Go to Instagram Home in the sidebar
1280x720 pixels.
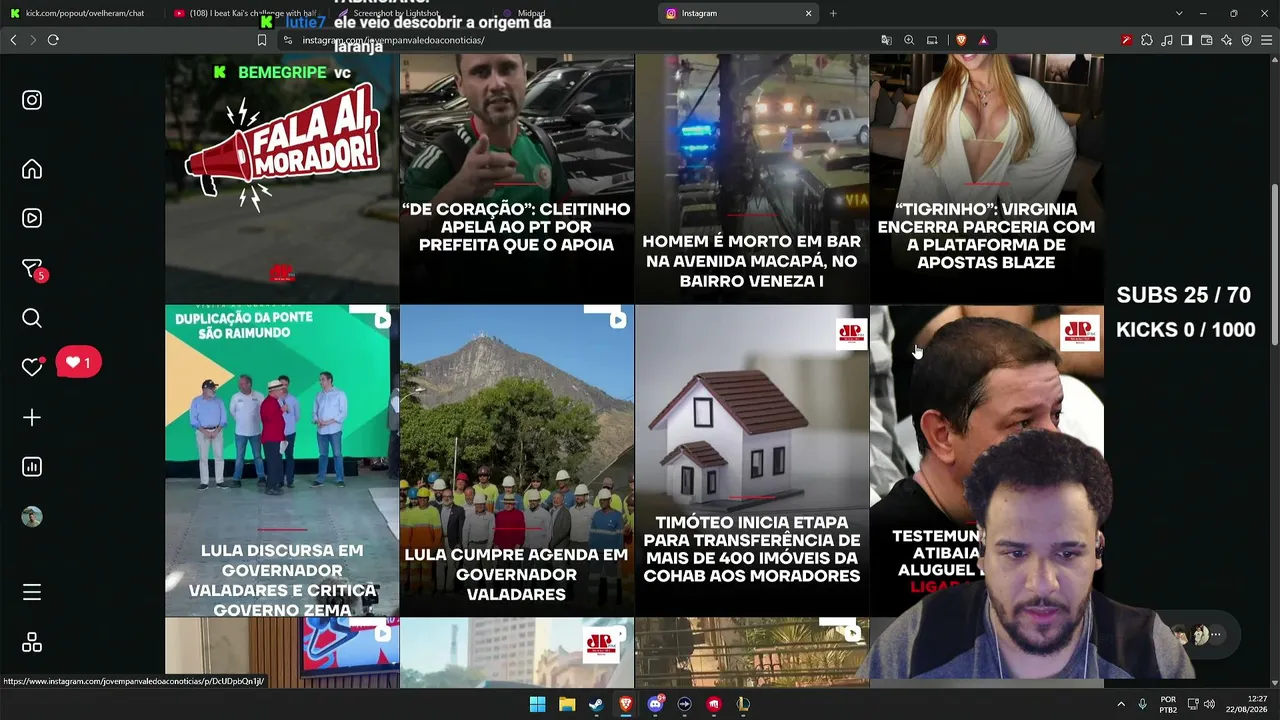click(x=32, y=169)
